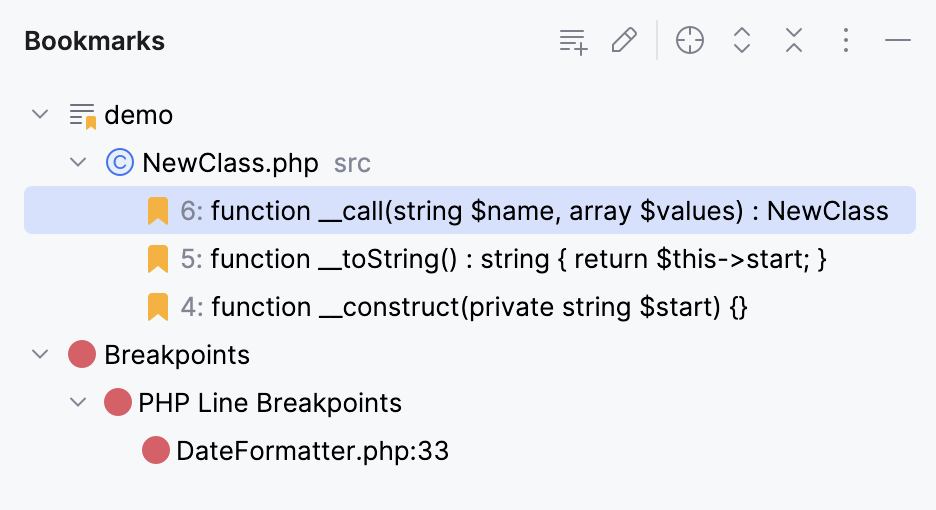Toggle the red dot beside Breakpoints
Screen dimensions: 936x510
(x=82, y=355)
